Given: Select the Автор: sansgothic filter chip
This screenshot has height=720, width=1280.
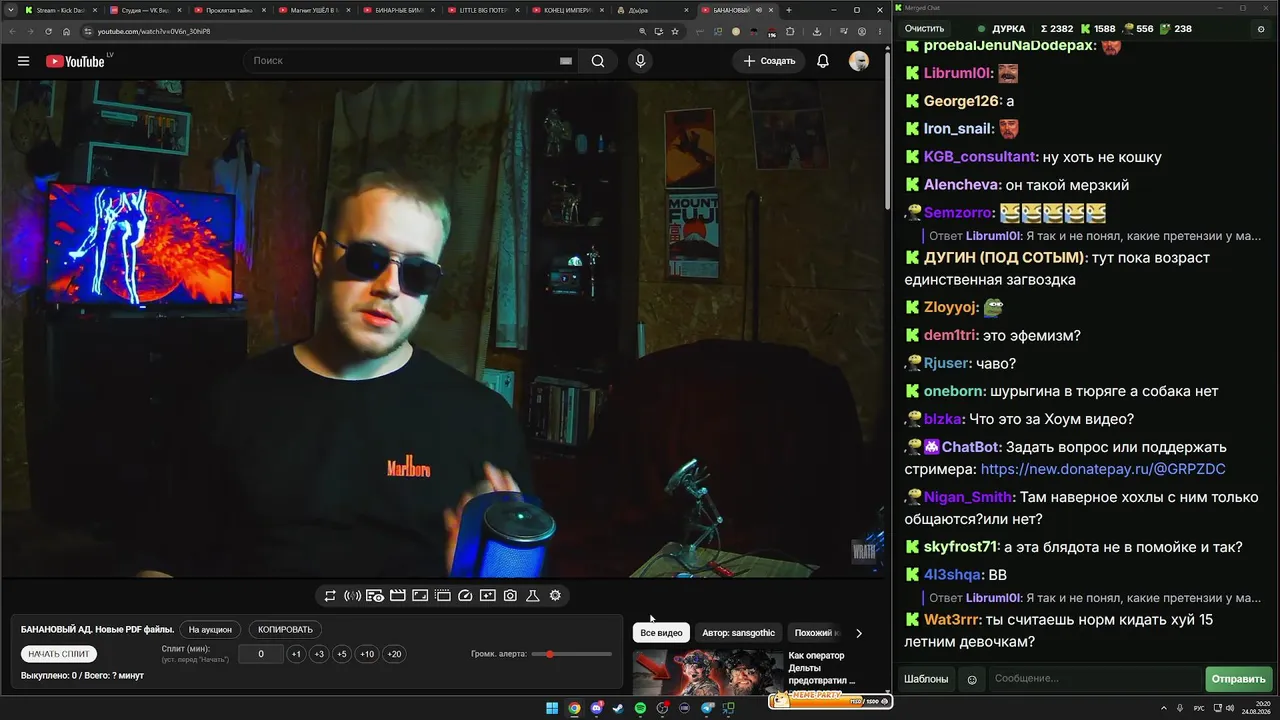Looking at the screenshot, I should coord(739,633).
